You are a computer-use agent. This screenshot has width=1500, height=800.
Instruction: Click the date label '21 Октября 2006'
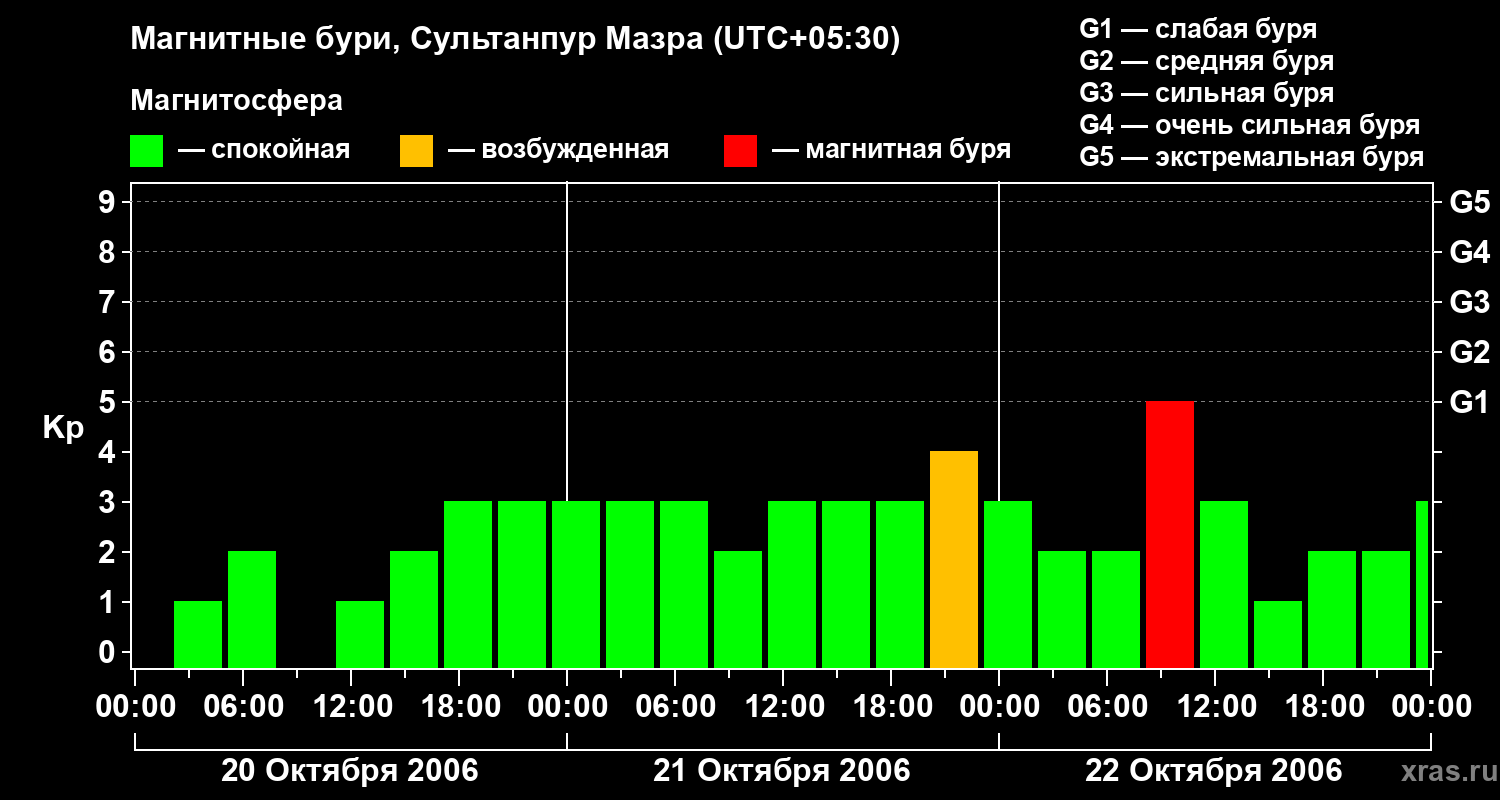tap(782, 771)
